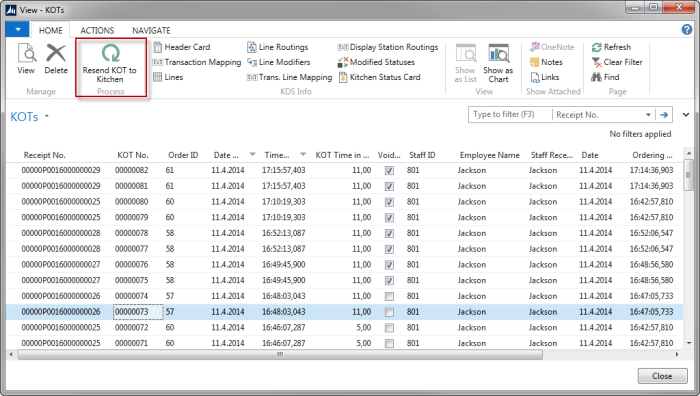Image resolution: width=700 pixels, height=396 pixels.
Task: Click time 16:46:07,287 in row 00000072
Action: coord(283,328)
